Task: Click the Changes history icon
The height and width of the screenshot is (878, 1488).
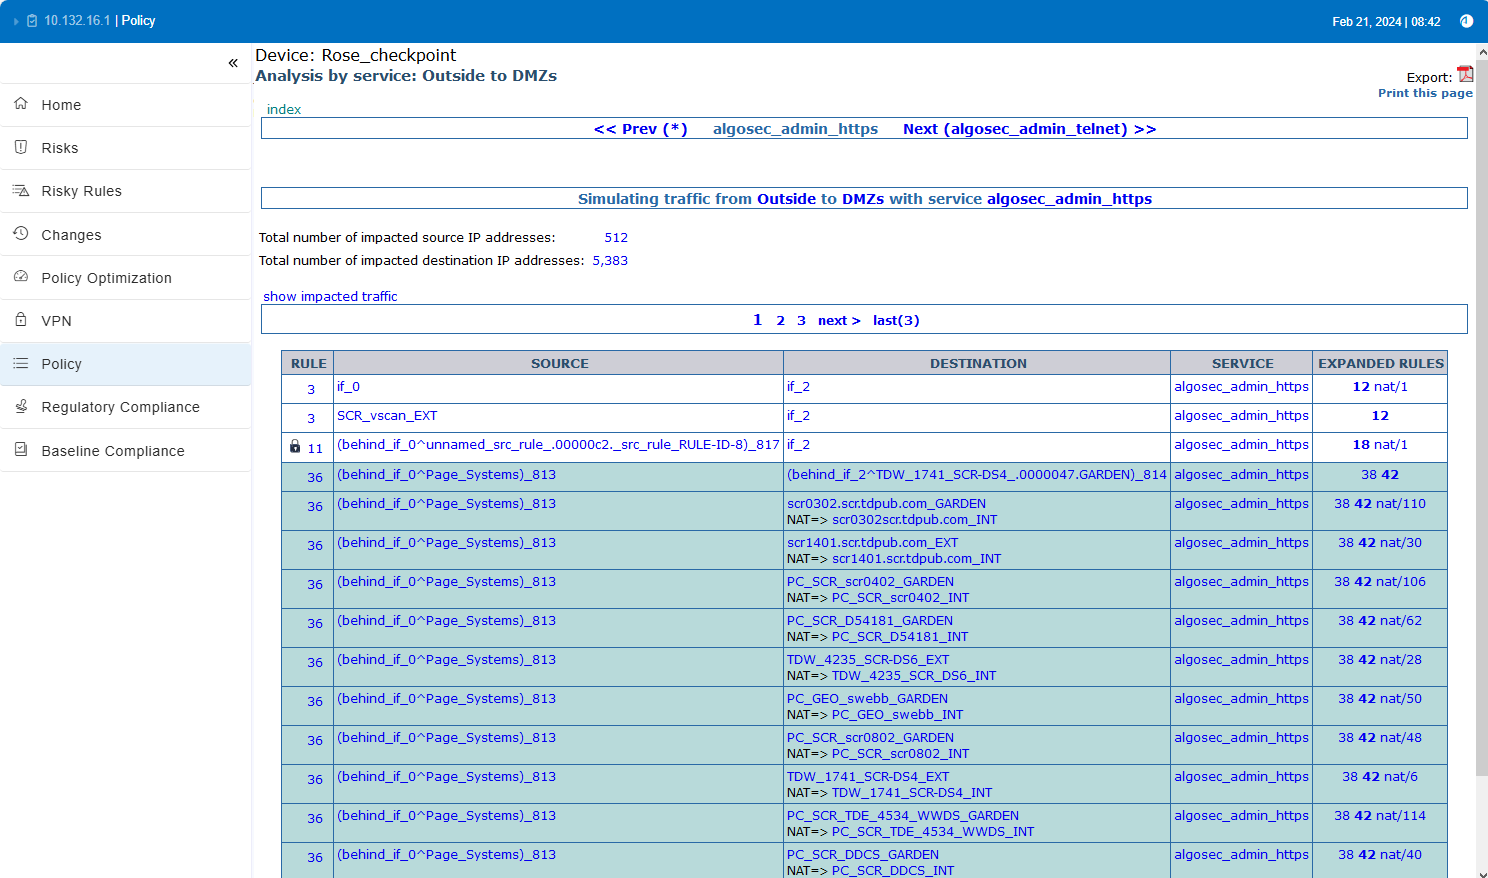Action: click(x=21, y=234)
